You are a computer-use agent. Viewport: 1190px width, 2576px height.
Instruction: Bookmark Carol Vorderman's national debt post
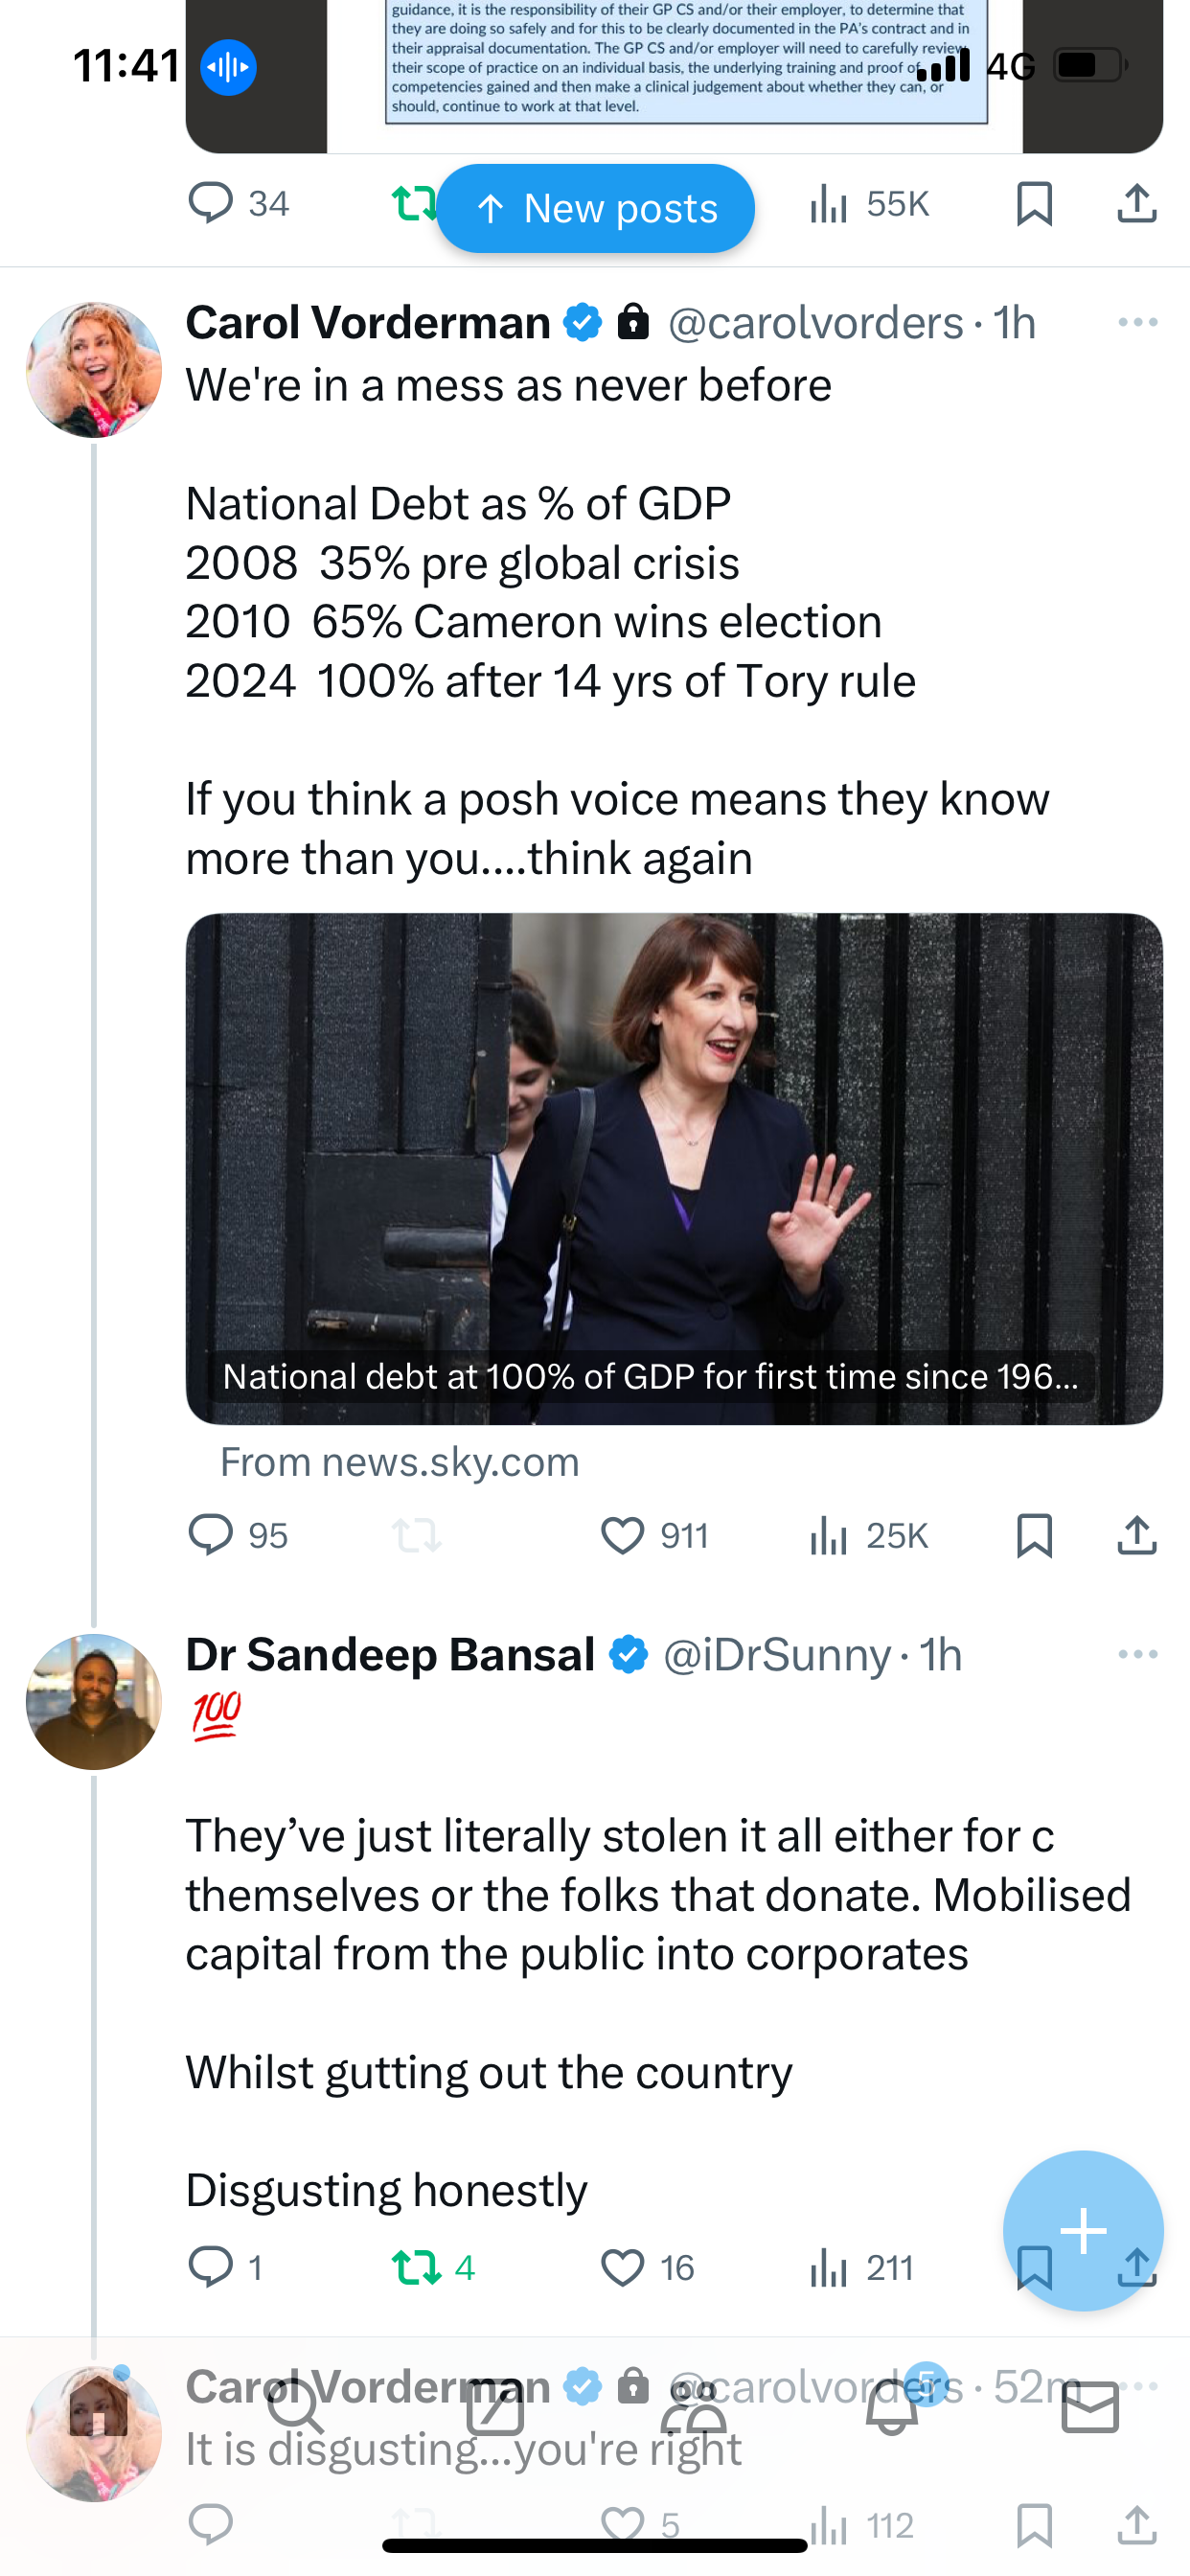pos(1034,1535)
